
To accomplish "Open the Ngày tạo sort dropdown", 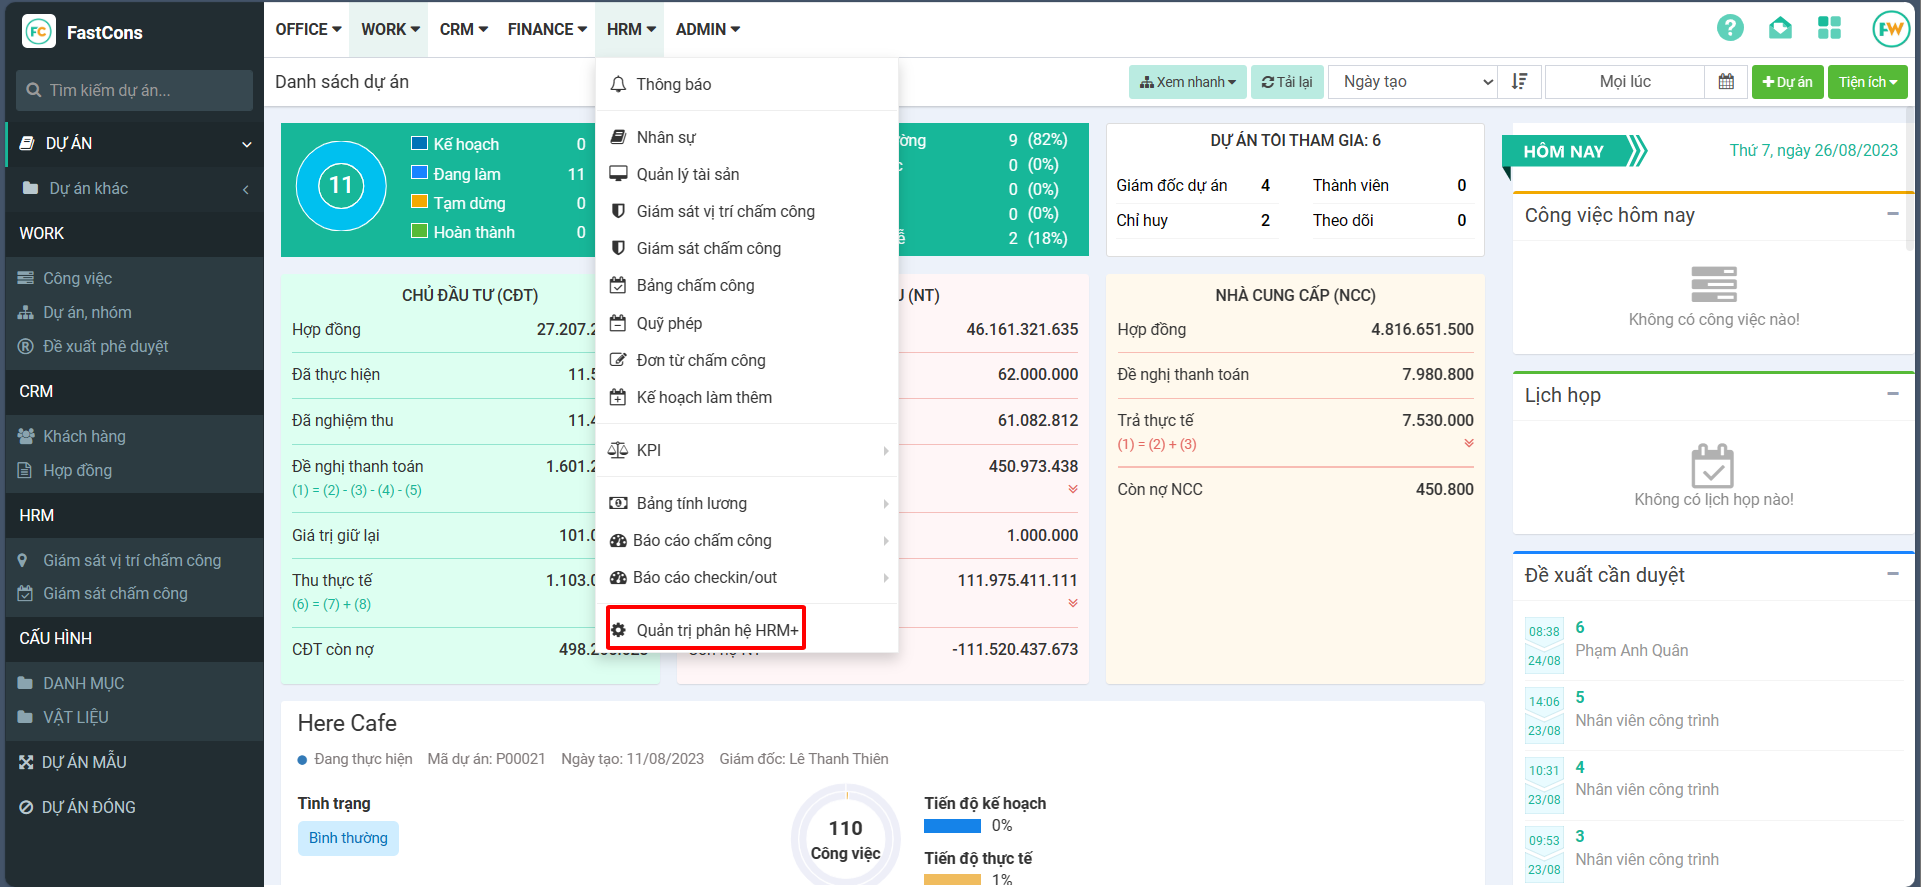I will [x=1412, y=82].
